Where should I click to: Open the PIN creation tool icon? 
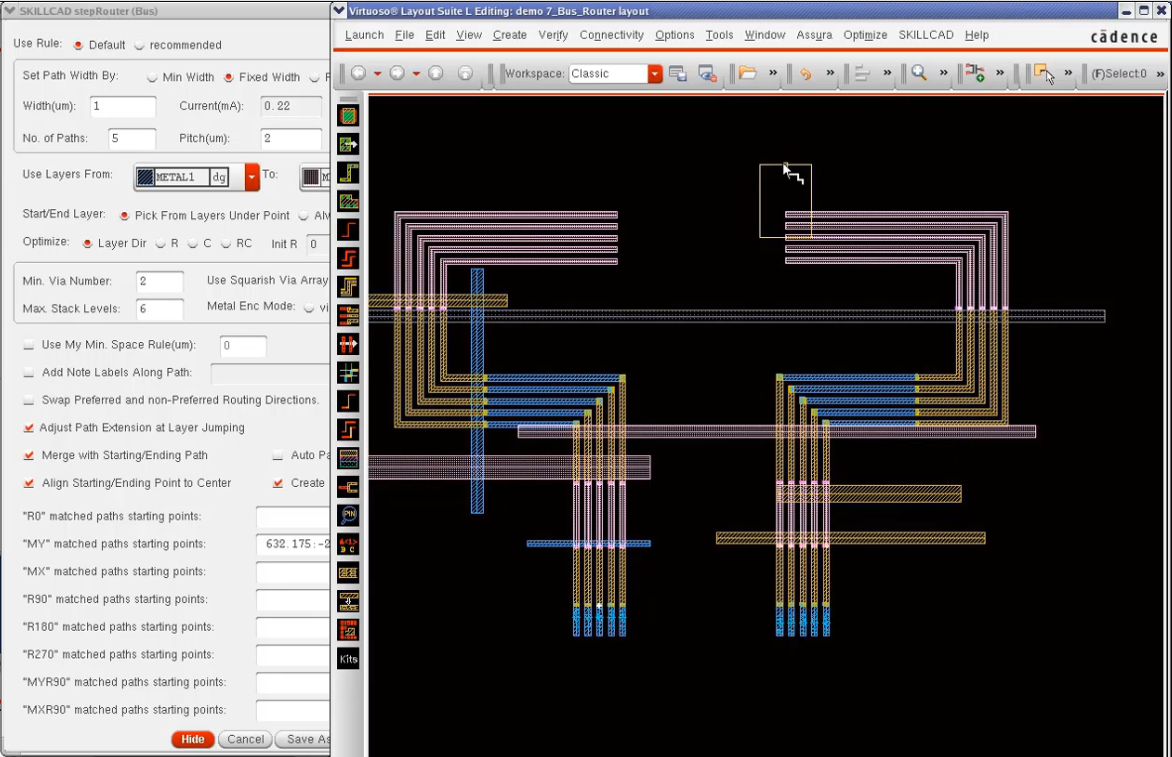click(348, 514)
